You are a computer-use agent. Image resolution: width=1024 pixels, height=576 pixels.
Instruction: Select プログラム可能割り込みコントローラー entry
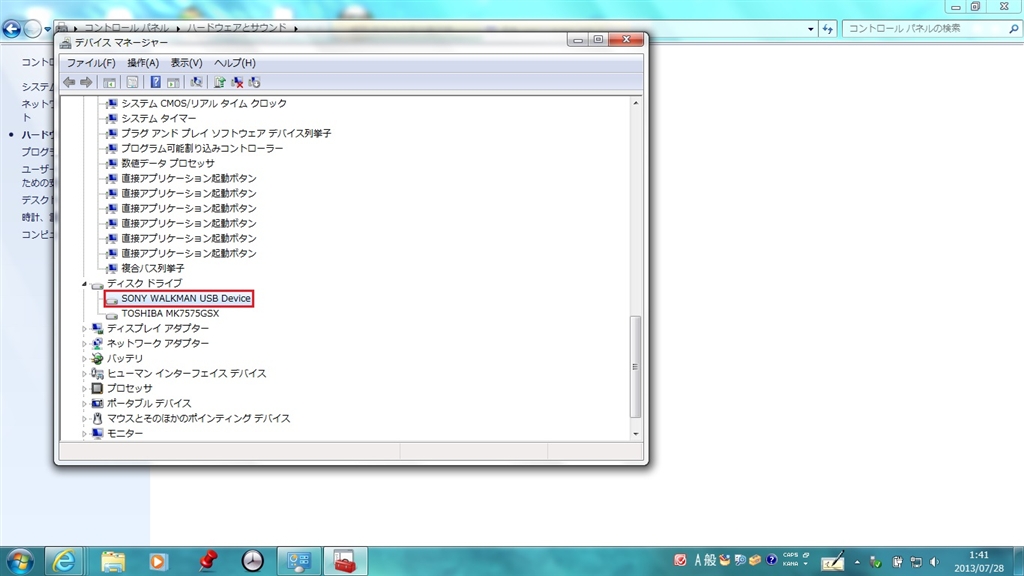coord(202,148)
